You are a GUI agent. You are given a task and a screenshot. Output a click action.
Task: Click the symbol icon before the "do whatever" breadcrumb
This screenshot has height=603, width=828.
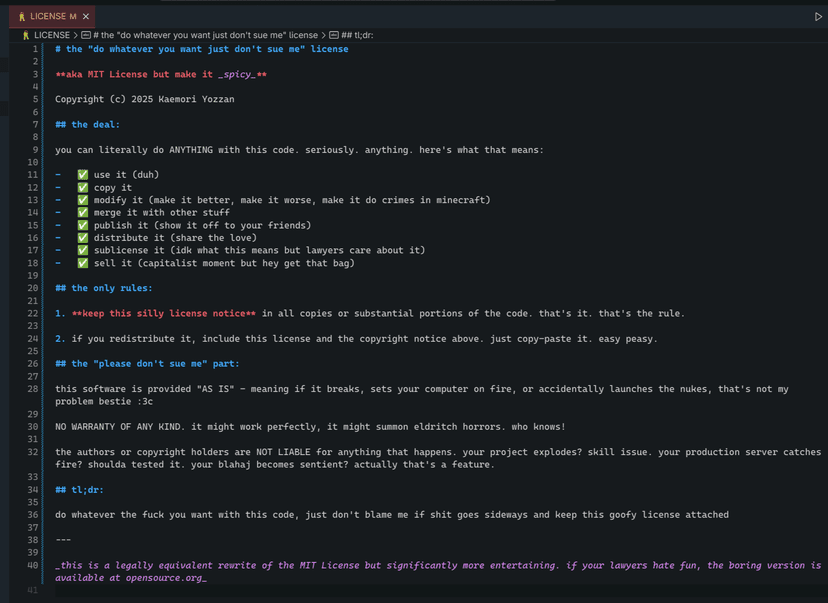pos(86,35)
